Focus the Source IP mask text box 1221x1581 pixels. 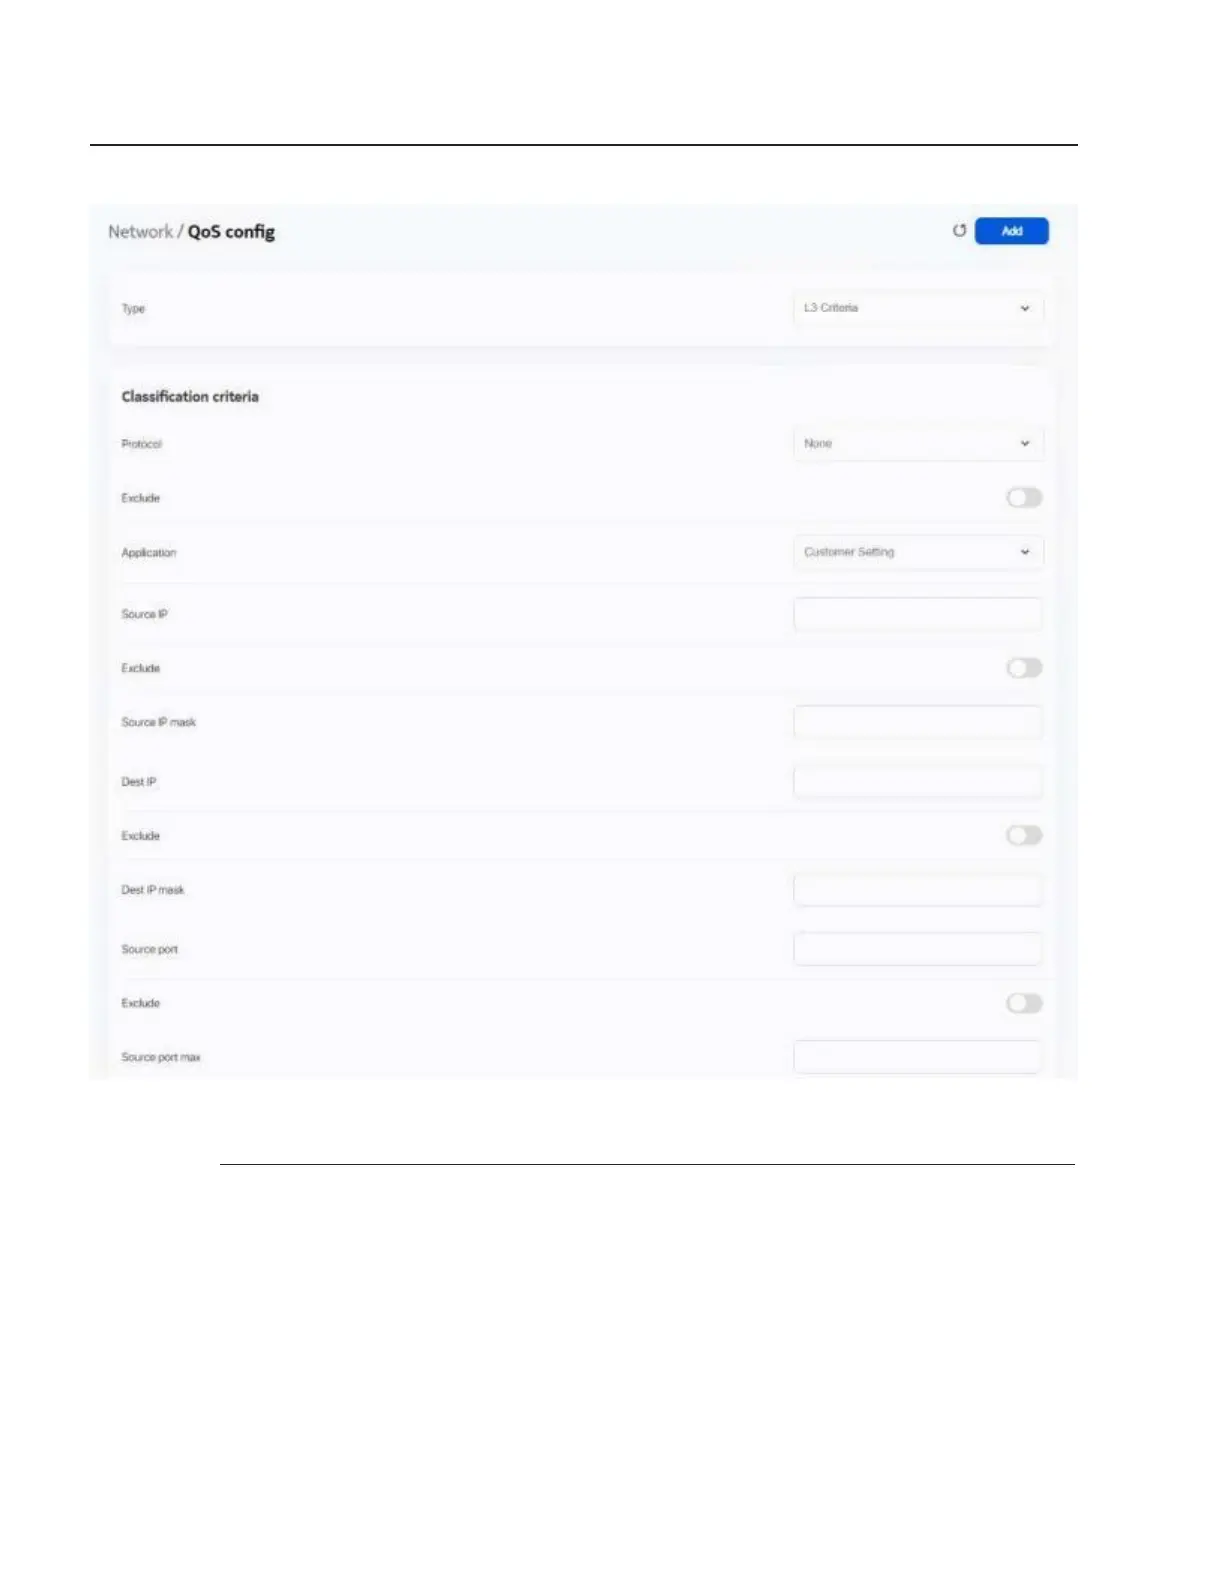(918, 722)
